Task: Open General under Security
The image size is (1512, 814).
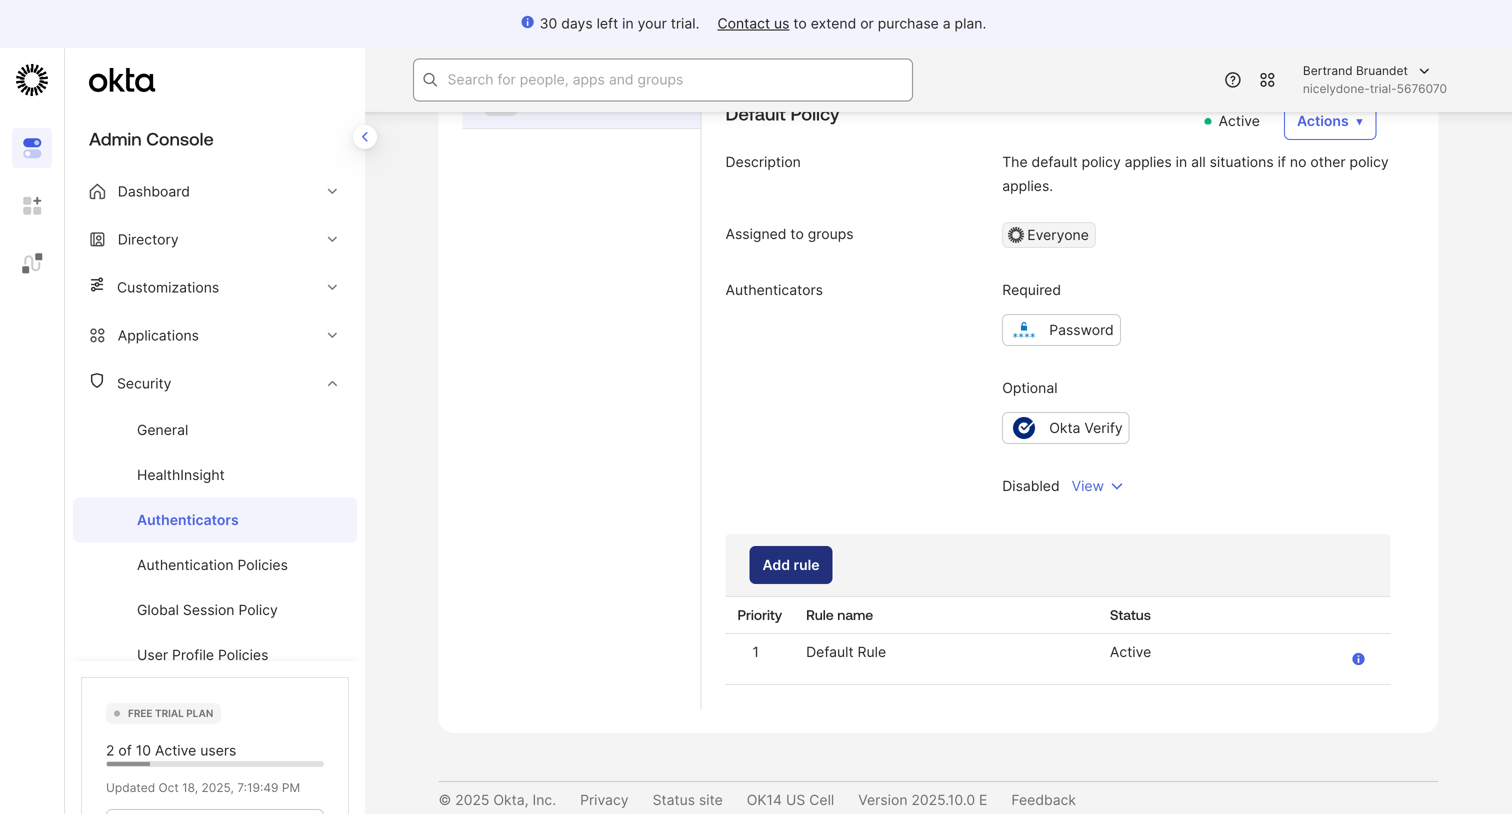Action: click(x=162, y=430)
